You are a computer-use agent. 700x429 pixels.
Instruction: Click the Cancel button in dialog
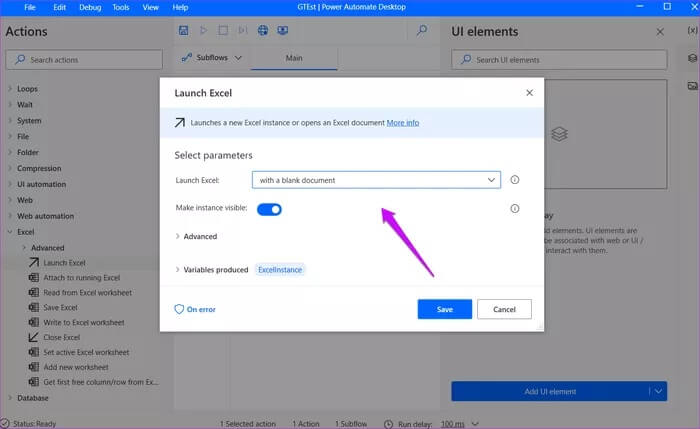click(504, 309)
